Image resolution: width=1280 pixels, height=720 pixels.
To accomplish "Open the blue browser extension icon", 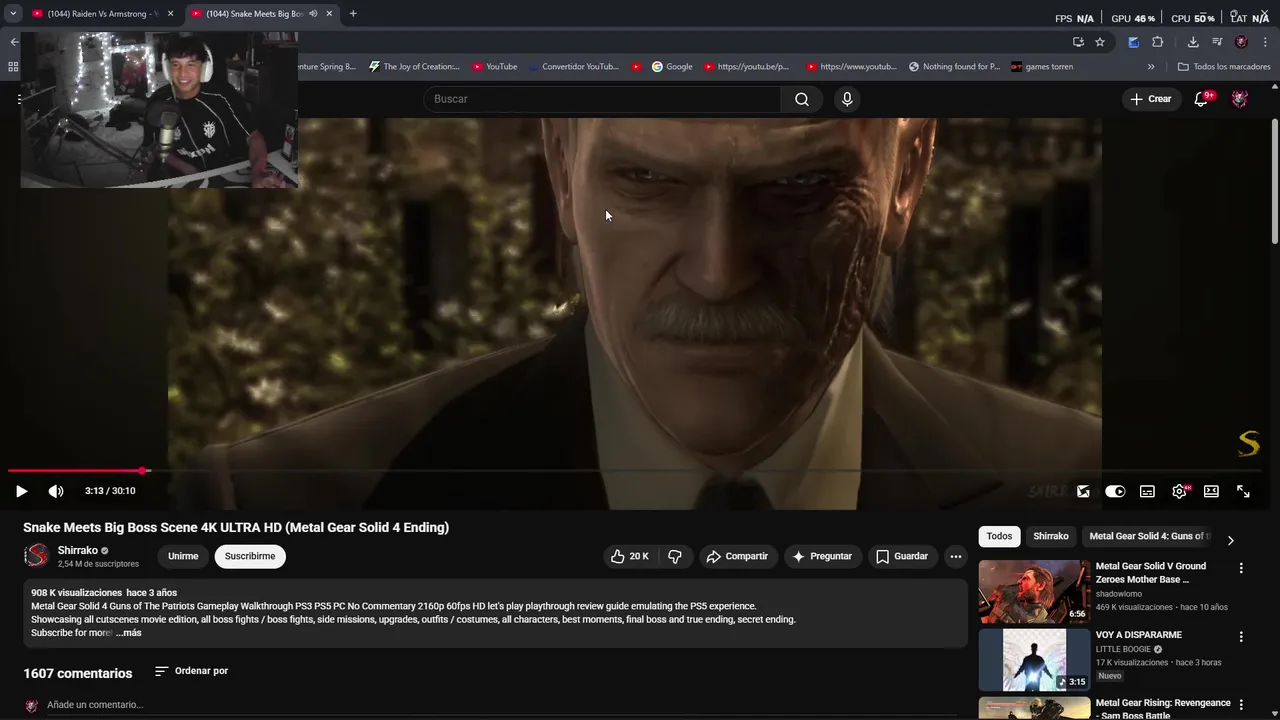I will (1133, 42).
